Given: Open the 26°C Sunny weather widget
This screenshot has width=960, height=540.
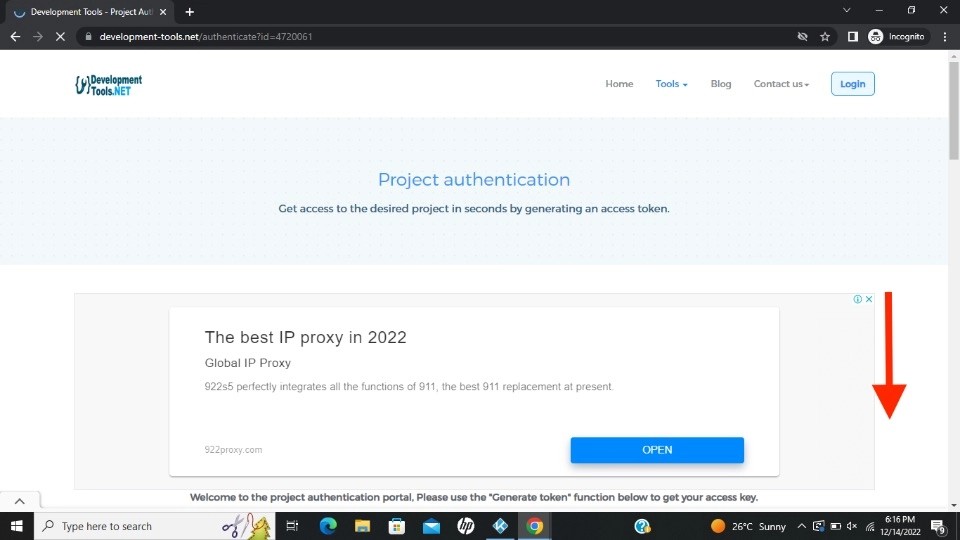Looking at the screenshot, I should [x=749, y=526].
